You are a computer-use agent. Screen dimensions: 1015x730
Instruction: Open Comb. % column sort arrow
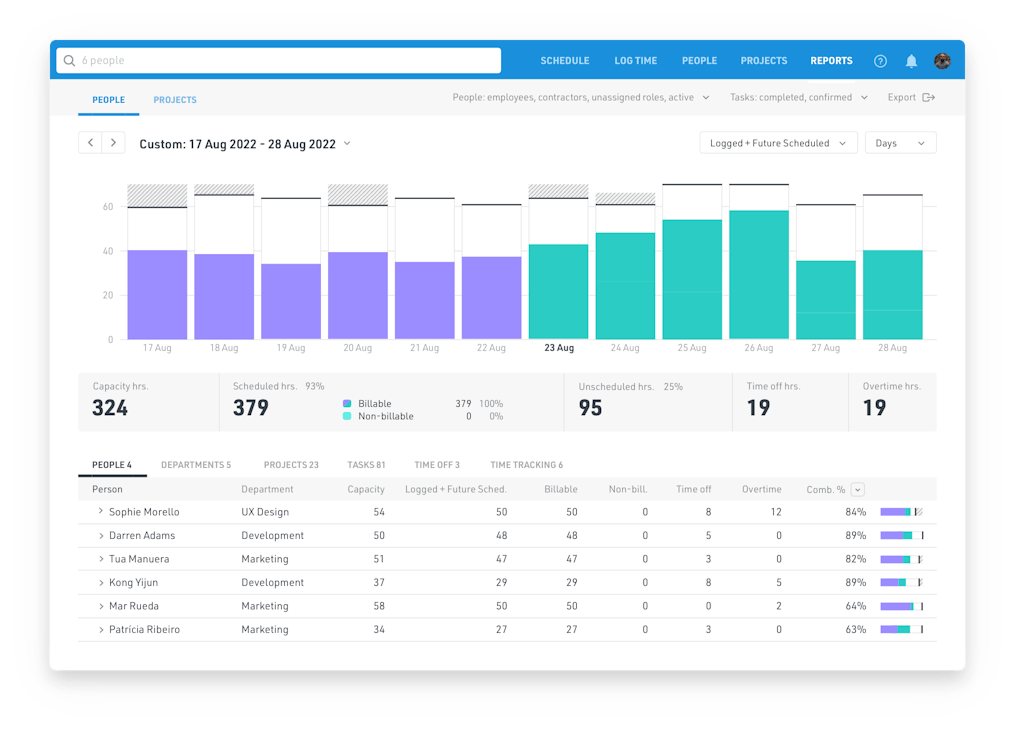coord(857,490)
